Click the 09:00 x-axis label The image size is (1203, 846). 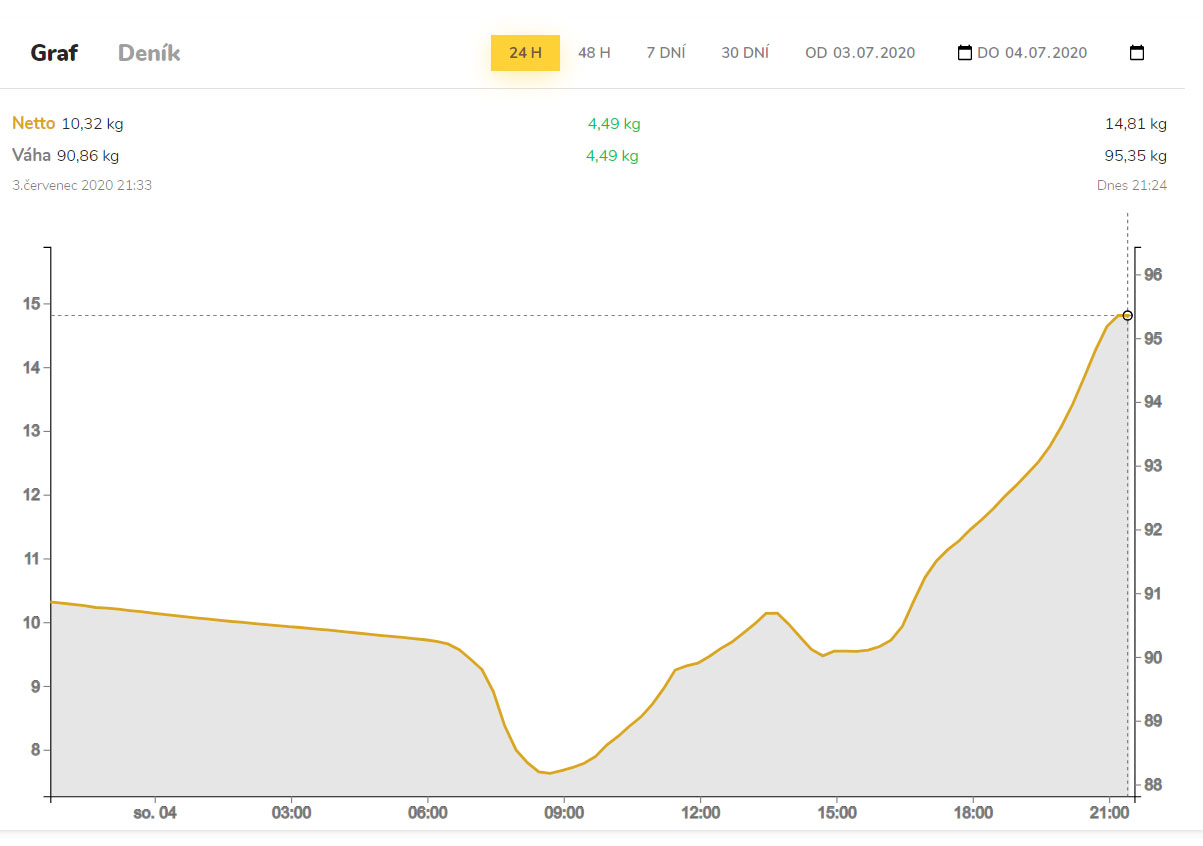coord(564,813)
